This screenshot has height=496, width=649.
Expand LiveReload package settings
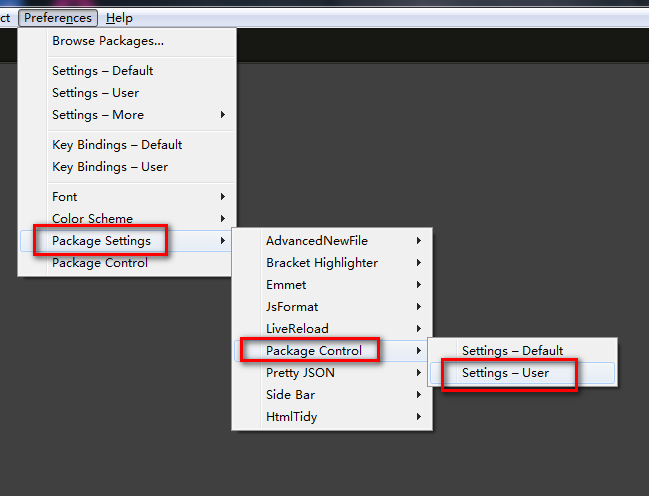[x=332, y=328]
